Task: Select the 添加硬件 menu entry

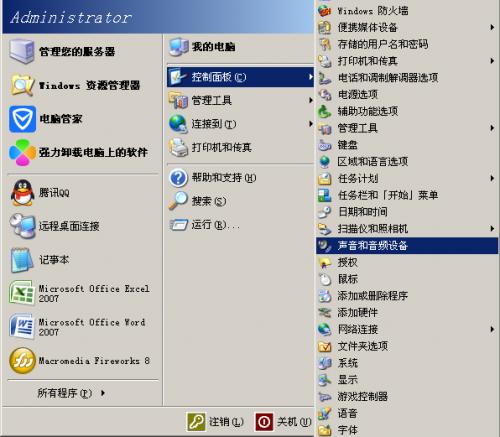Action: [x=407, y=313]
